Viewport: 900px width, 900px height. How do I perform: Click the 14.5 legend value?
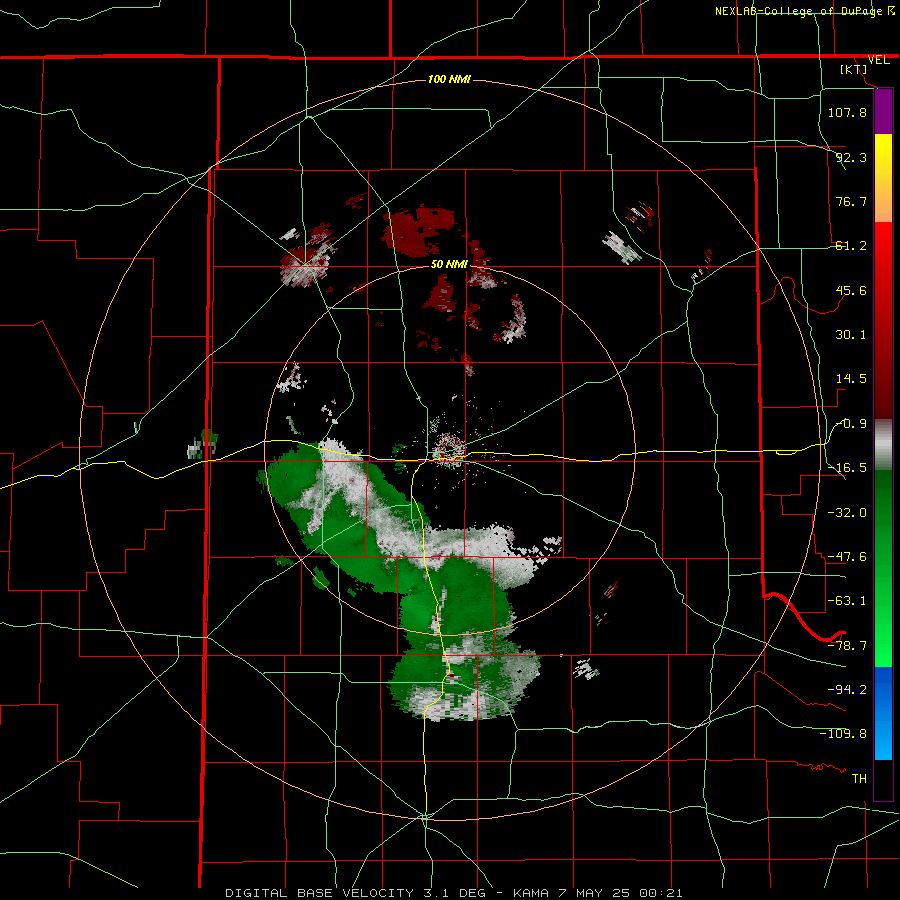point(851,379)
